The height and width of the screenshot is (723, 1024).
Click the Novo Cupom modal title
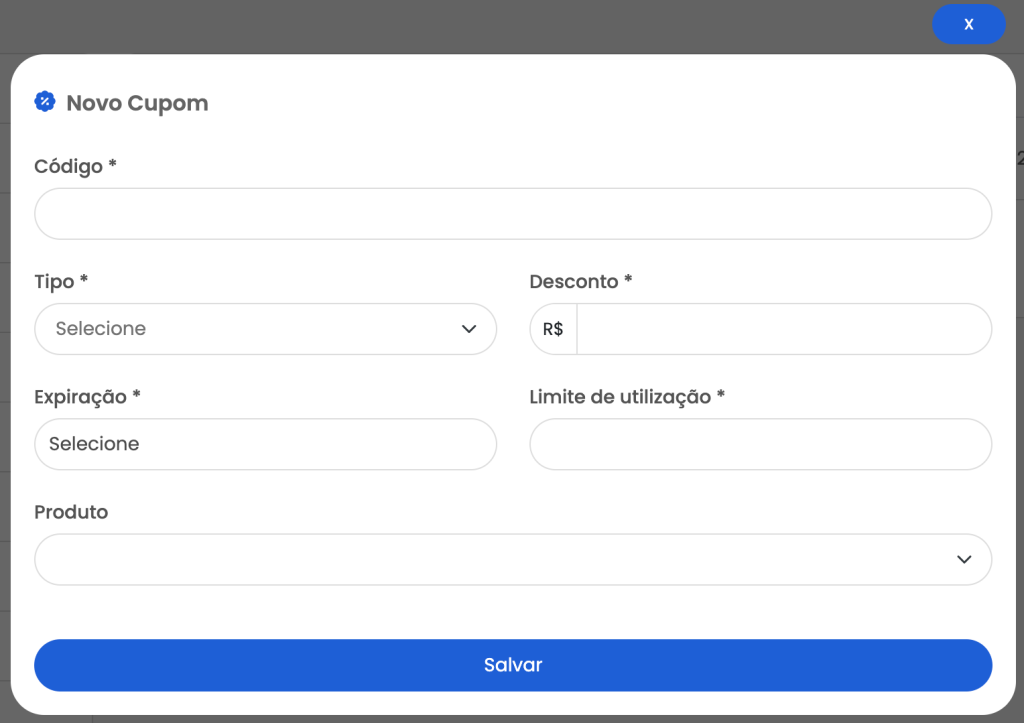(137, 103)
